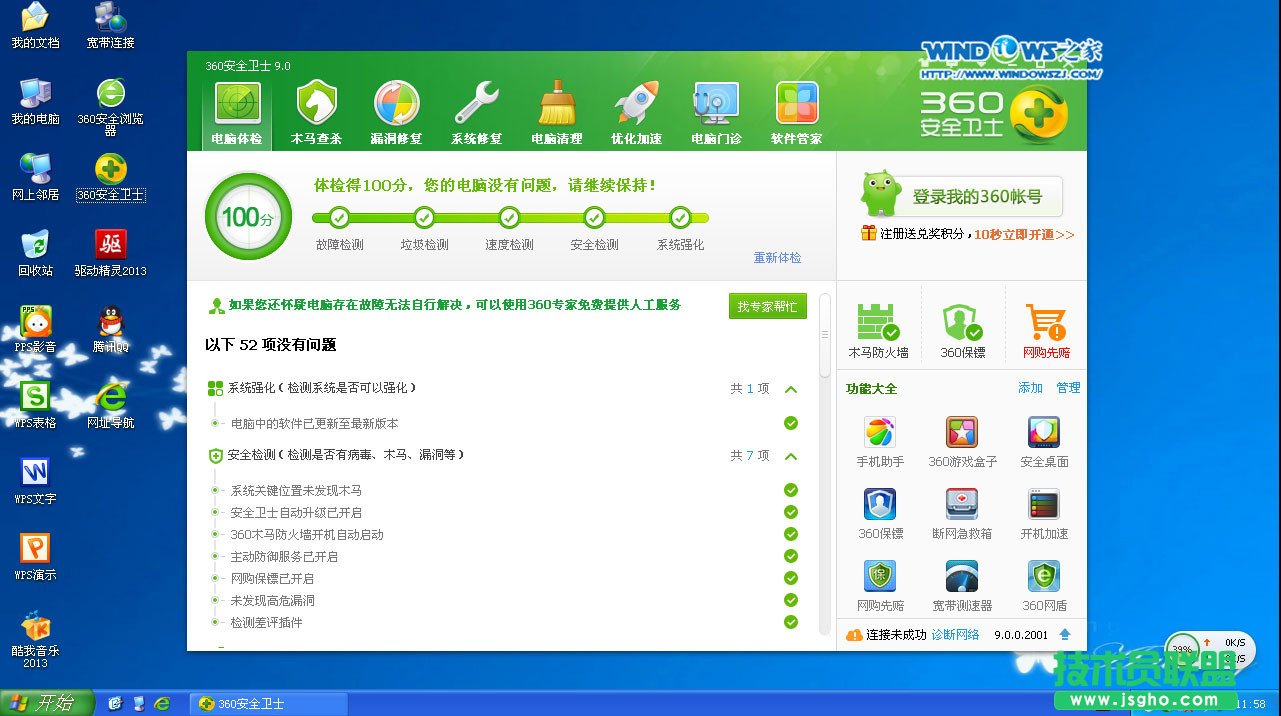Launch 优化加速 feature
Image resolution: width=1281 pixels, height=716 pixels.
click(x=637, y=110)
